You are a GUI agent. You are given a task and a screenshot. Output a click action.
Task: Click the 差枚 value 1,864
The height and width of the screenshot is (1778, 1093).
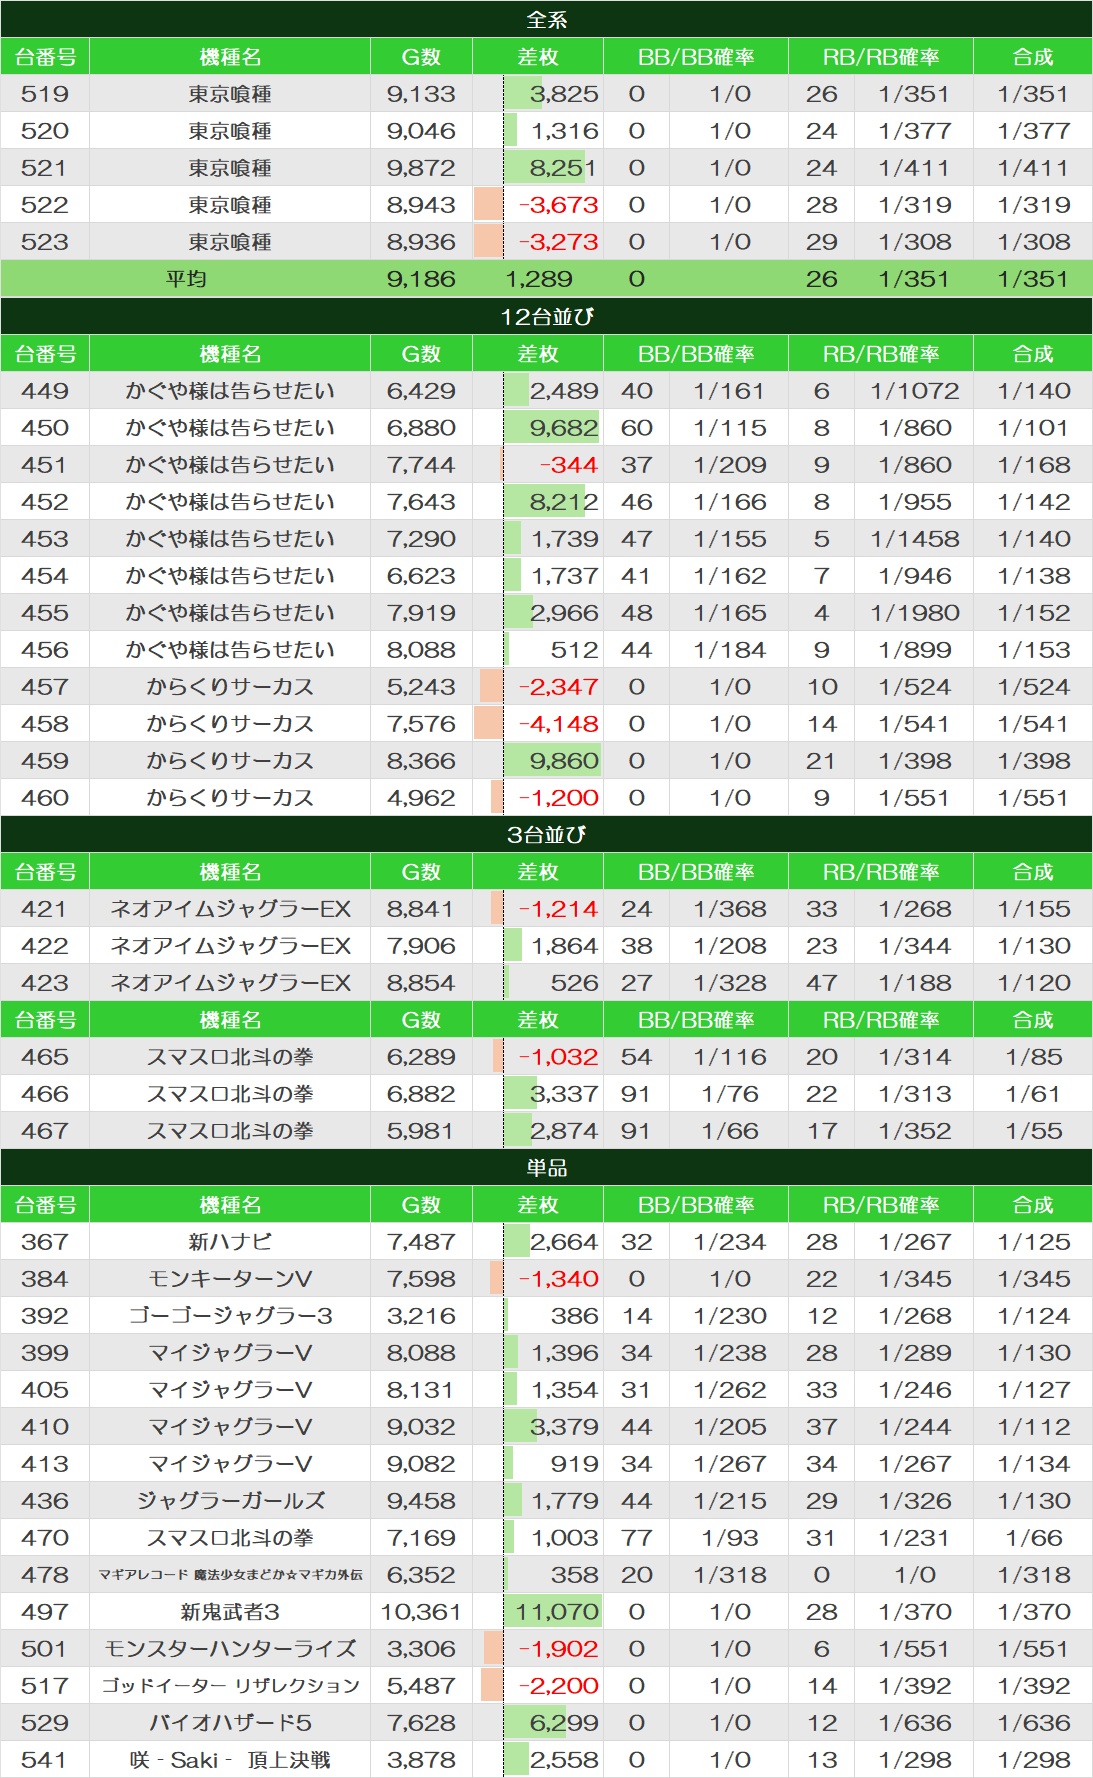(x=565, y=946)
